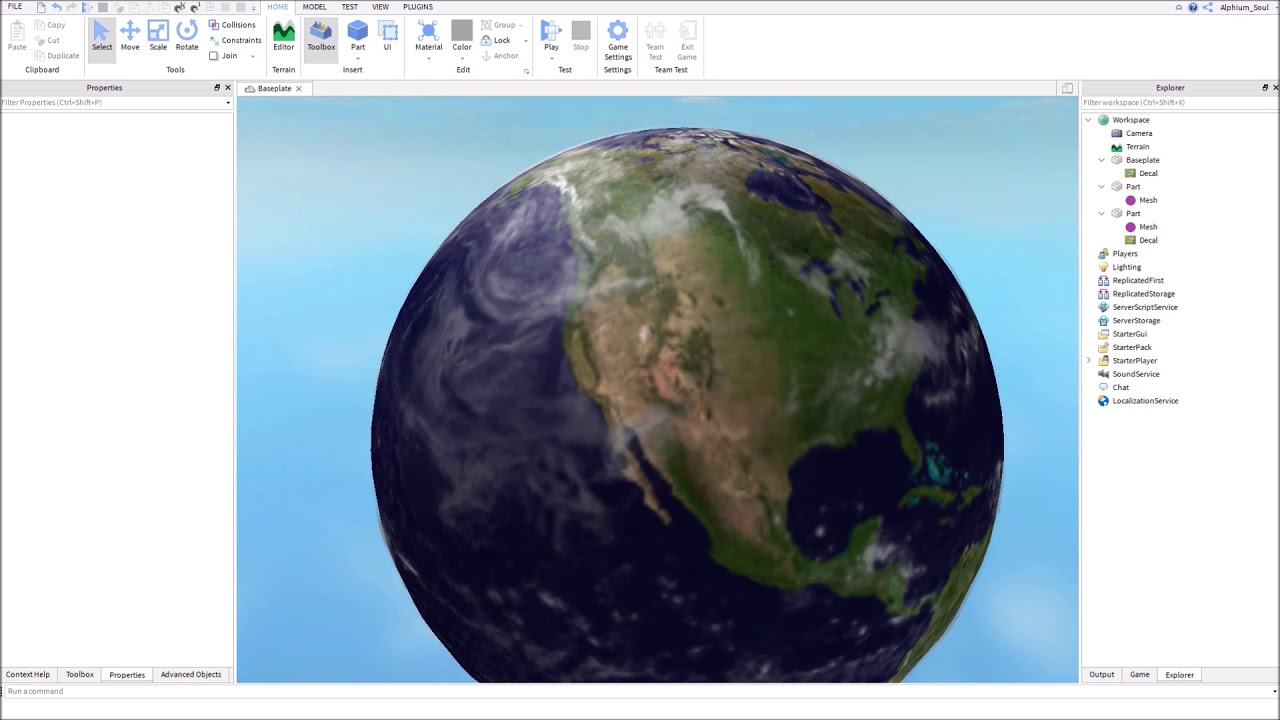Screen dimensions: 1280x720
Task: Collapse the Workspace node
Action: pos(1088,120)
